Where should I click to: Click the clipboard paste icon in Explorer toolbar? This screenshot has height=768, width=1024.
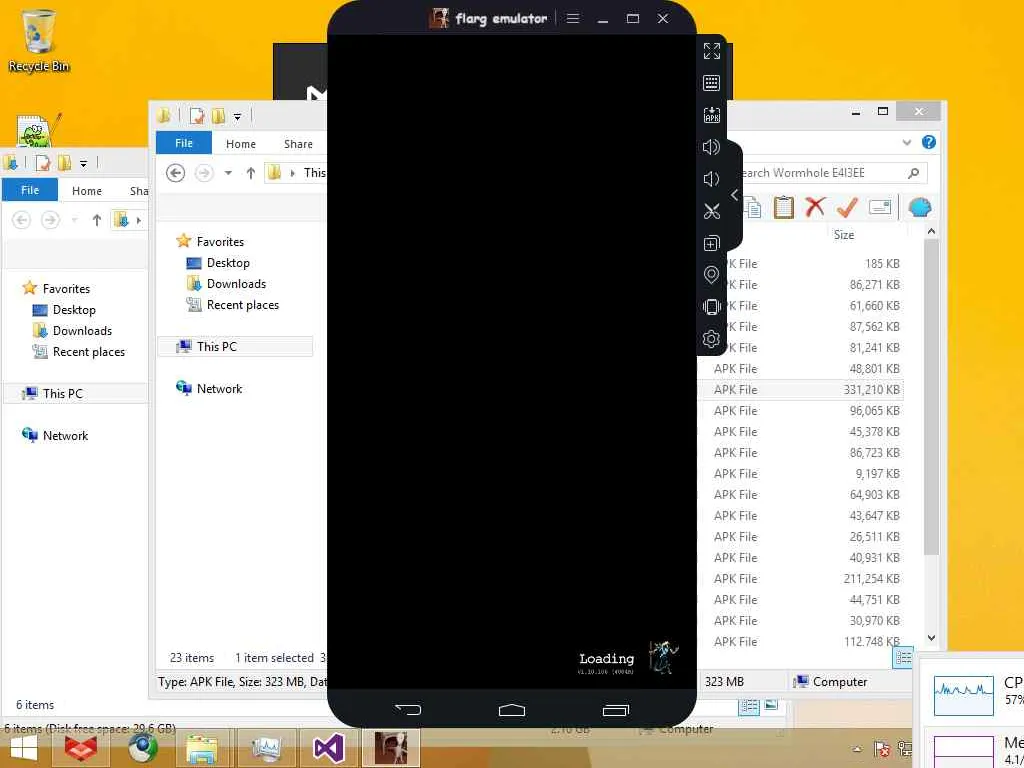point(783,207)
